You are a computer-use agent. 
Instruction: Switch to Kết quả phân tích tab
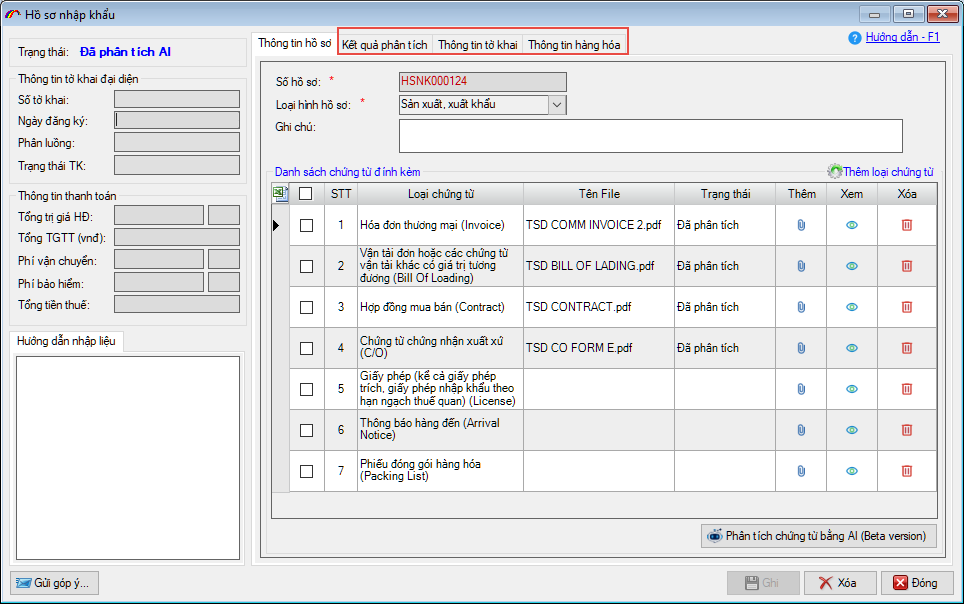tap(385, 45)
